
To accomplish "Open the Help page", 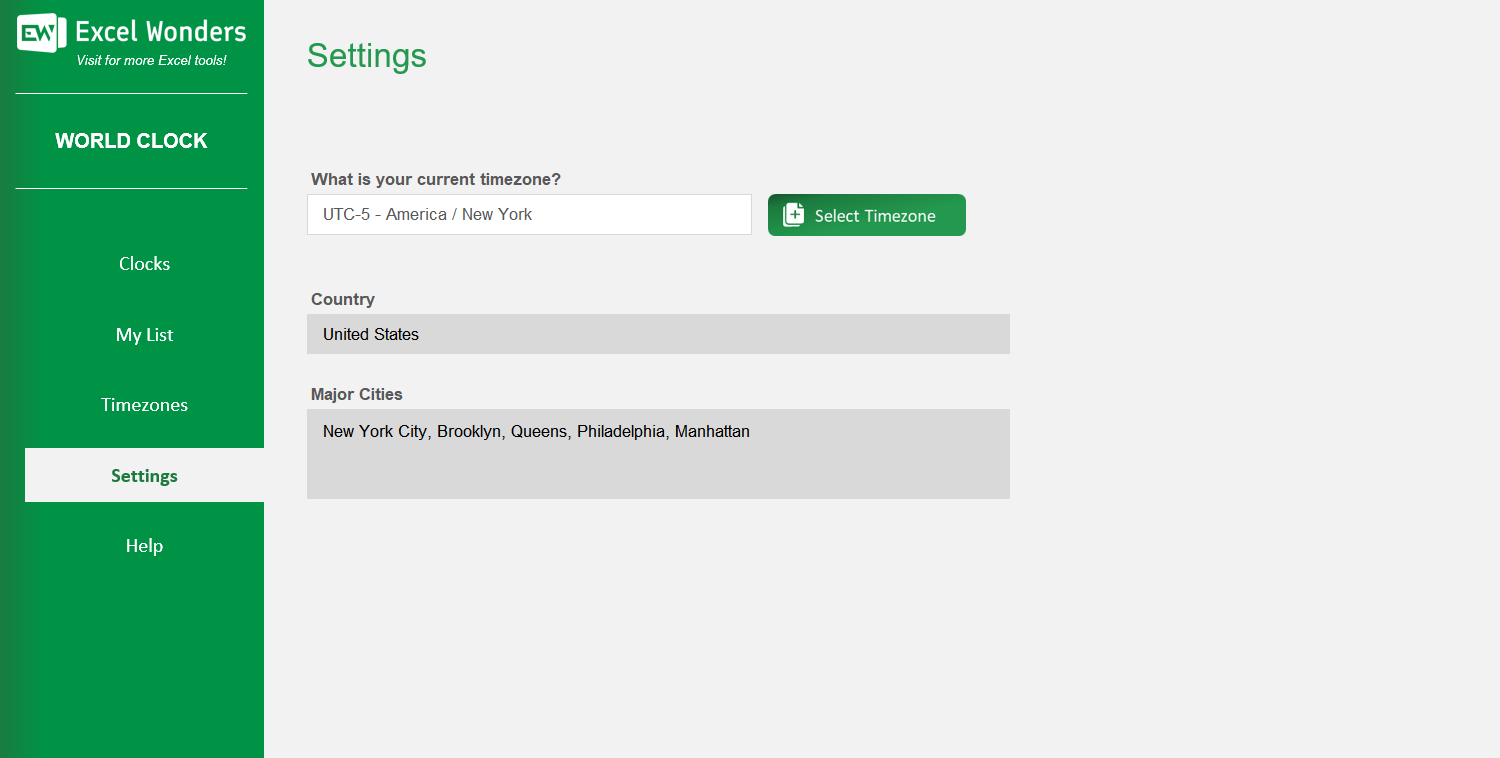I will tap(144, 546).
